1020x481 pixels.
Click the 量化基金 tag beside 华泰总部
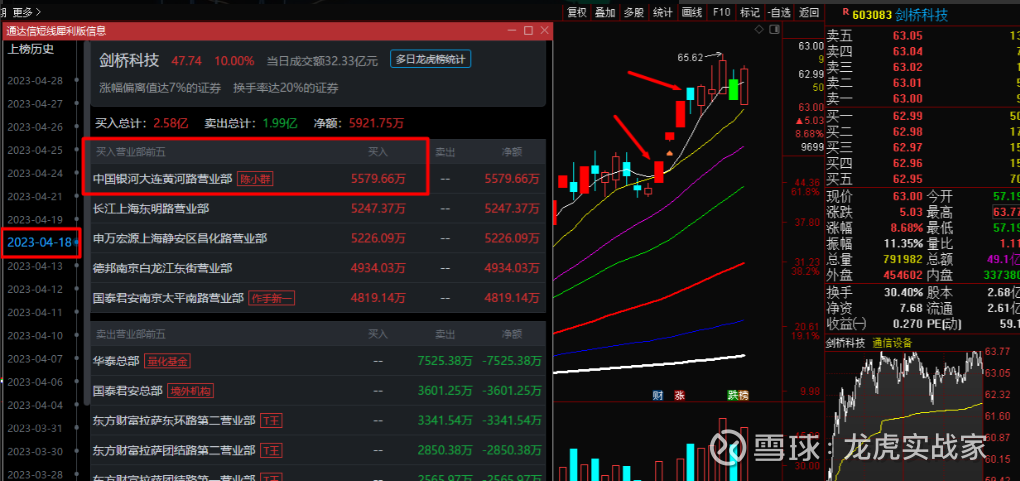click(x=168, y=361)
